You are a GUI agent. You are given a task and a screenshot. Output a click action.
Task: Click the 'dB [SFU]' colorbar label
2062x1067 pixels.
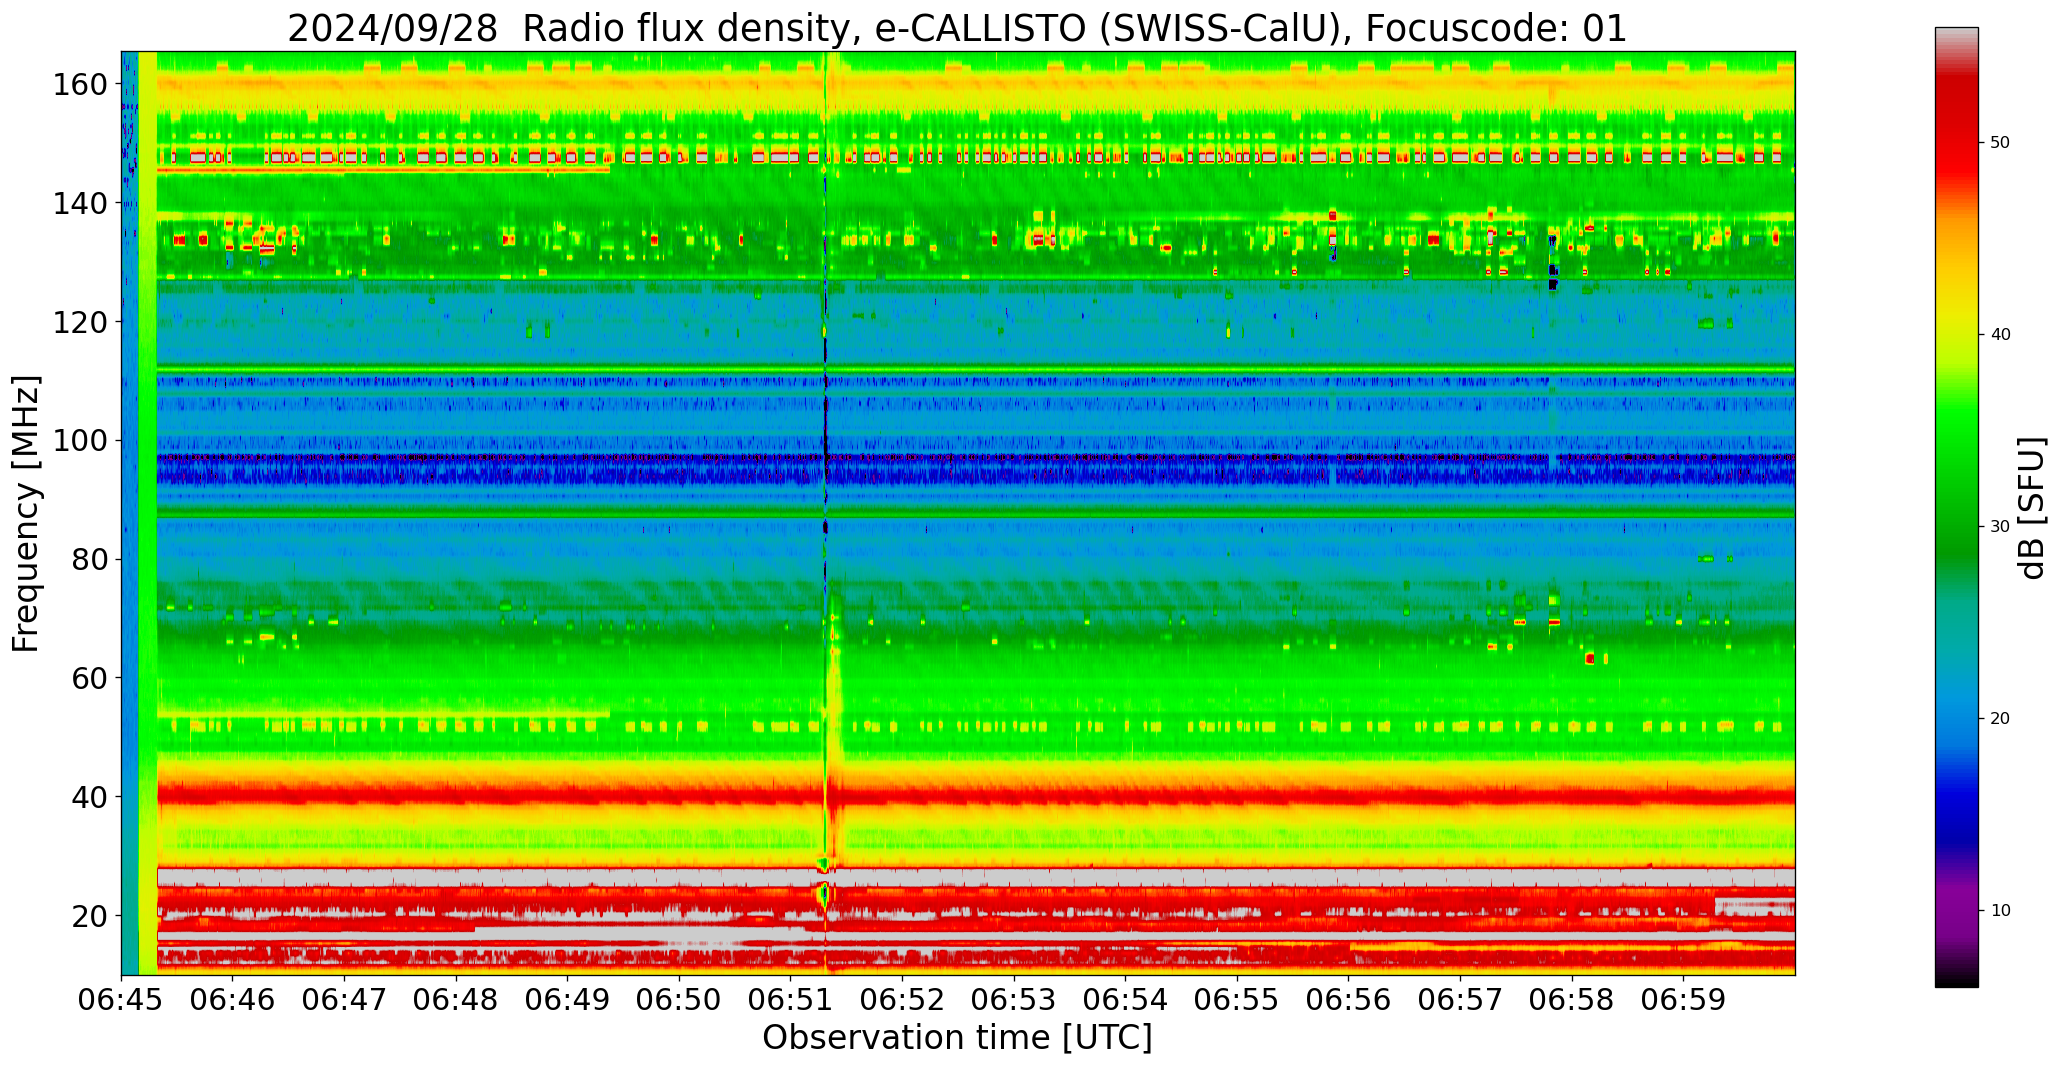tap(2032, 507)
